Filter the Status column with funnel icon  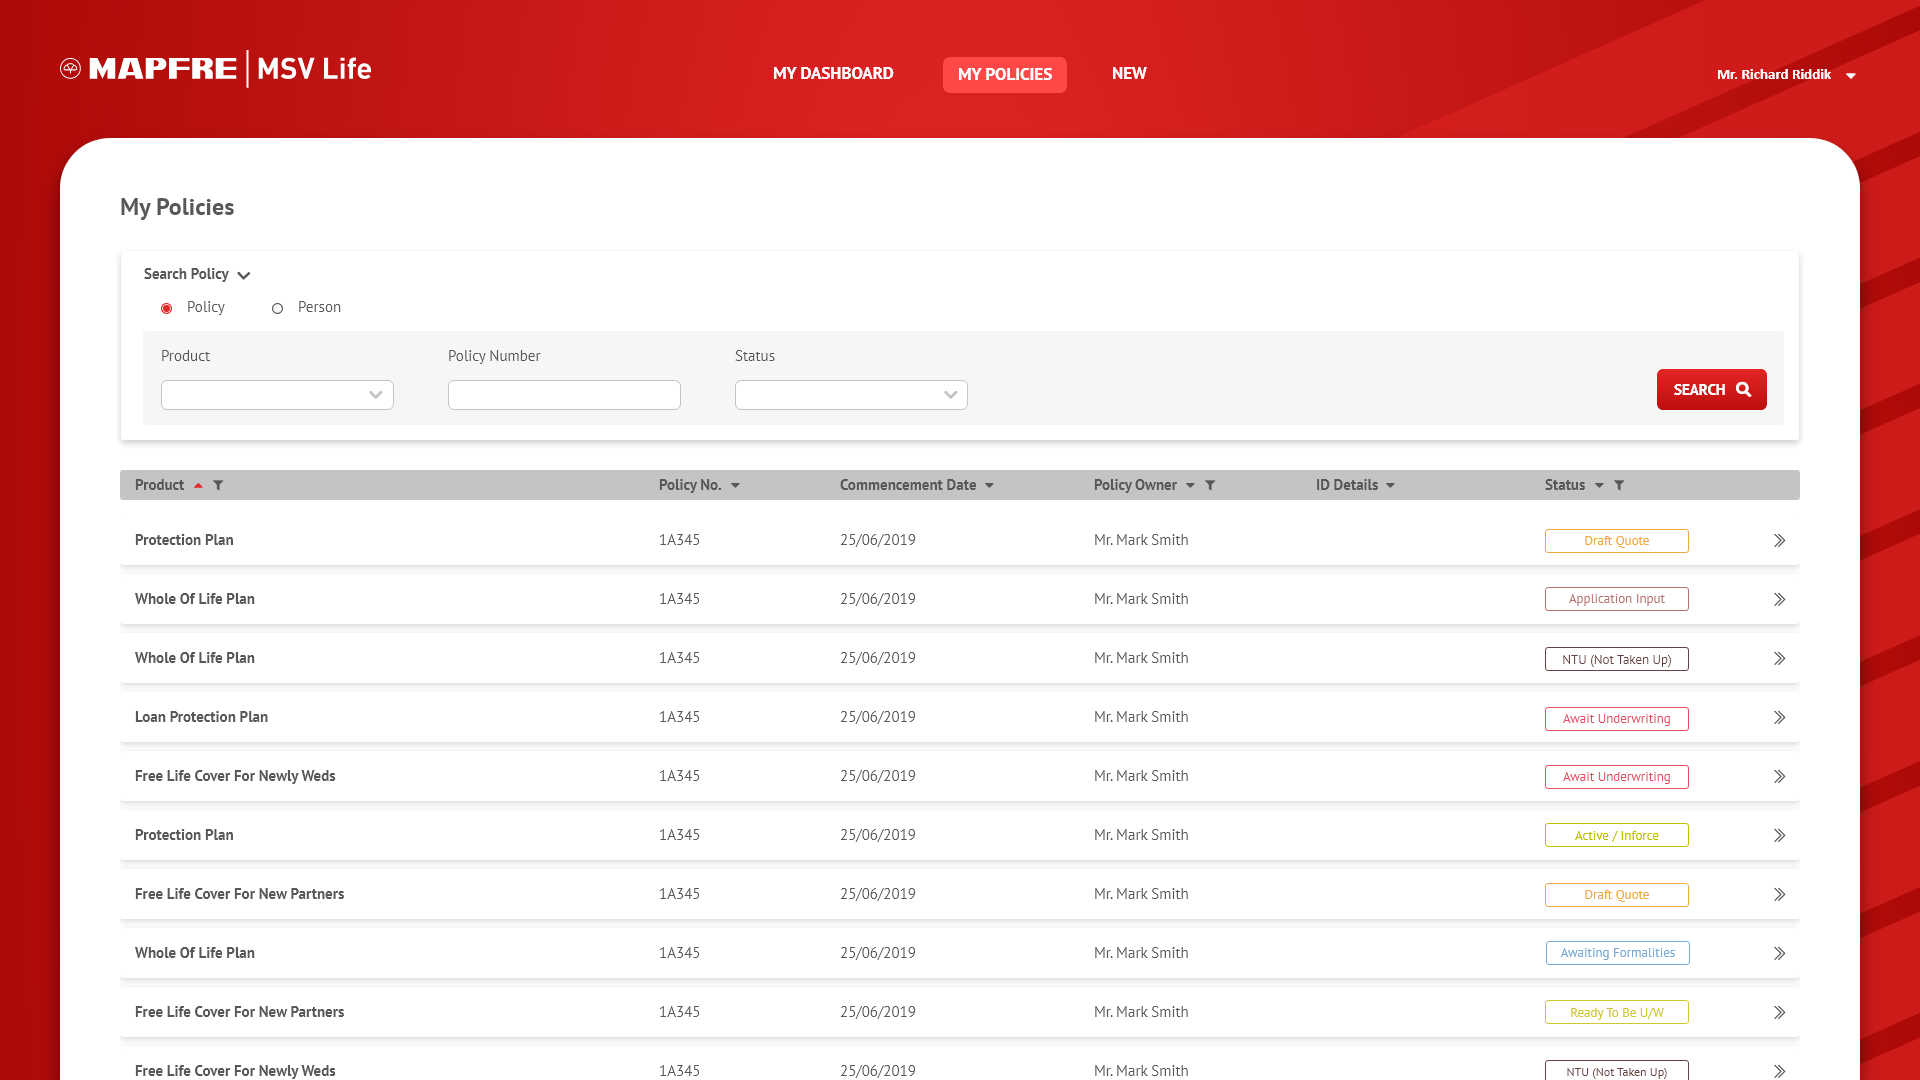tap(1619, 485)
